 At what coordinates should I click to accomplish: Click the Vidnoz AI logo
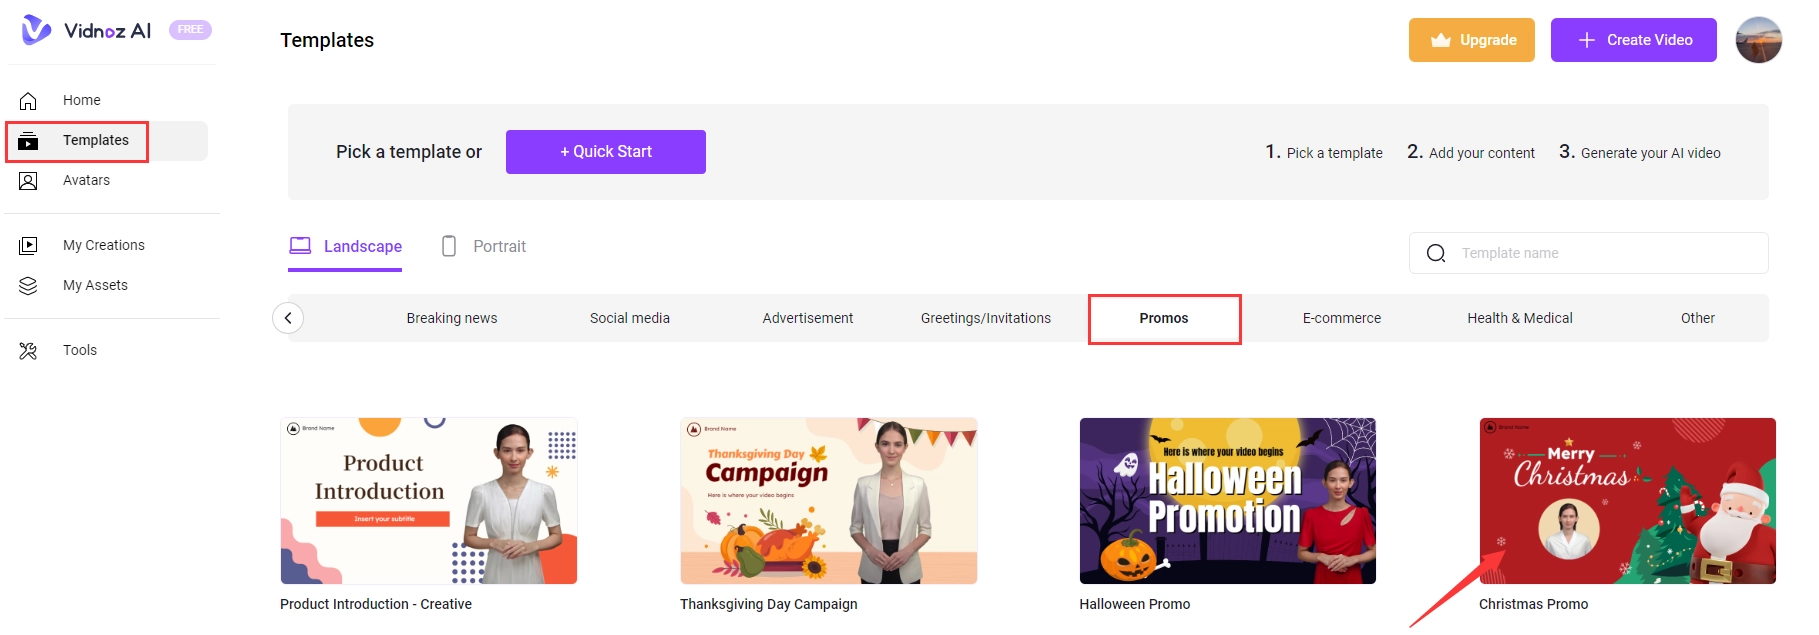[x=87, y=30]
